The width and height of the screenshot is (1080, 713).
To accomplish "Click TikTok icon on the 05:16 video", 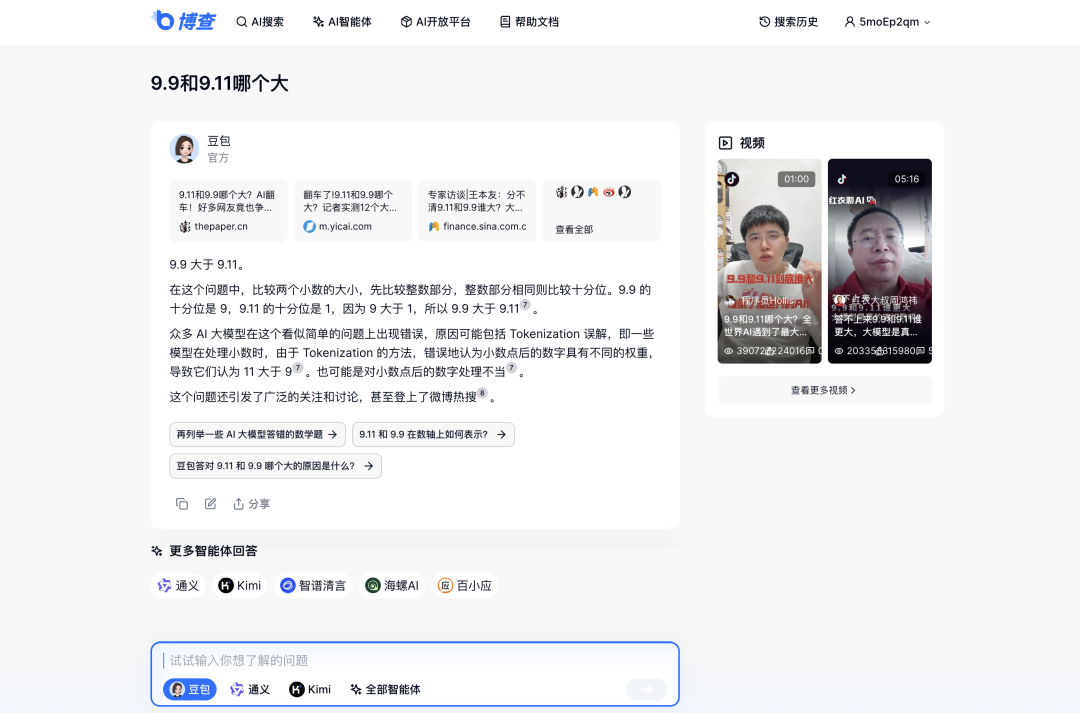I will (x=842, y=179).
